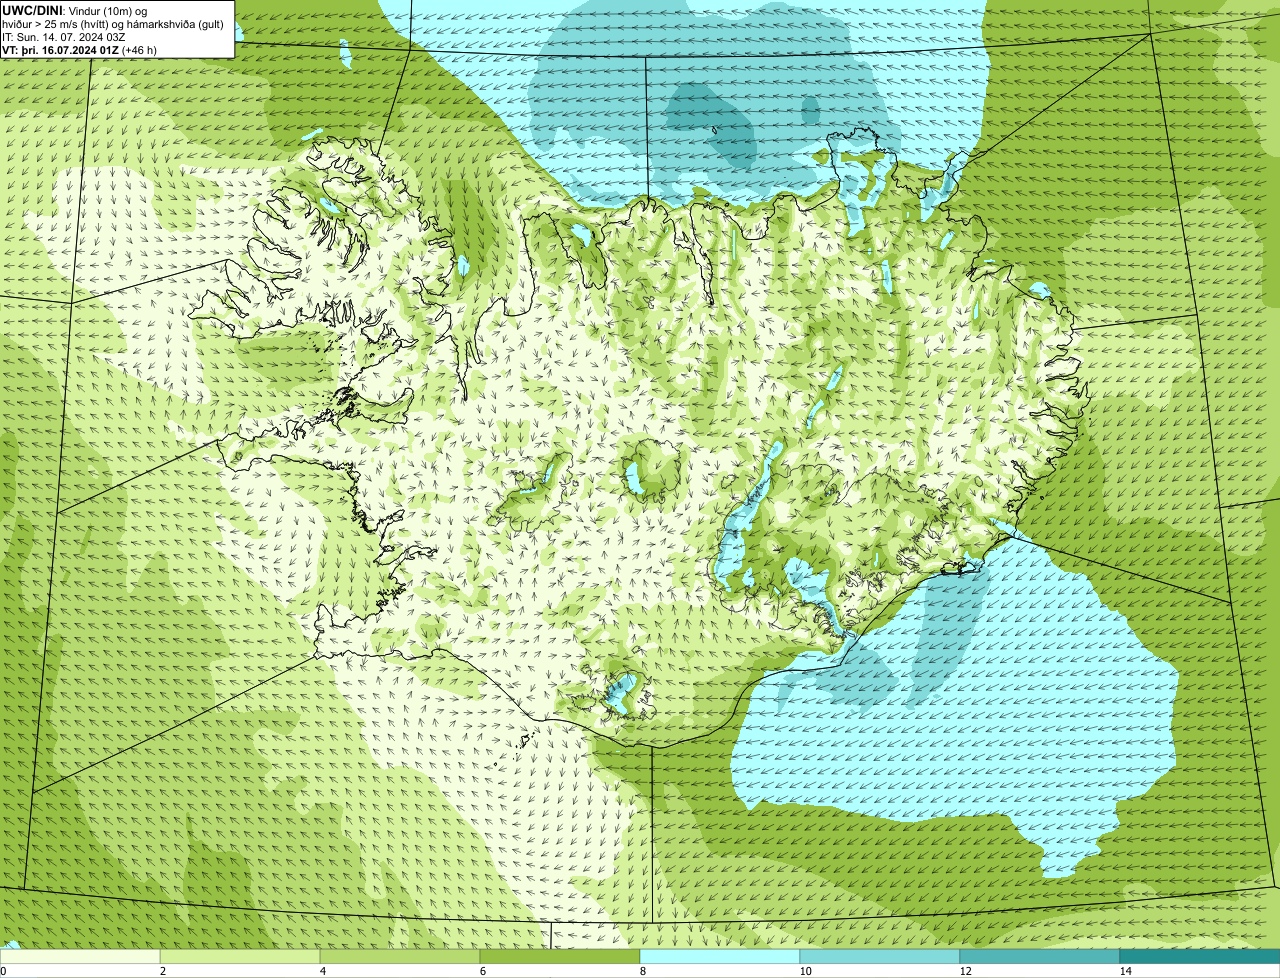Click the scale label "12"
The width and height of the screenshot is (1280, 978).
pyautogui.click(x=965, y=971)
